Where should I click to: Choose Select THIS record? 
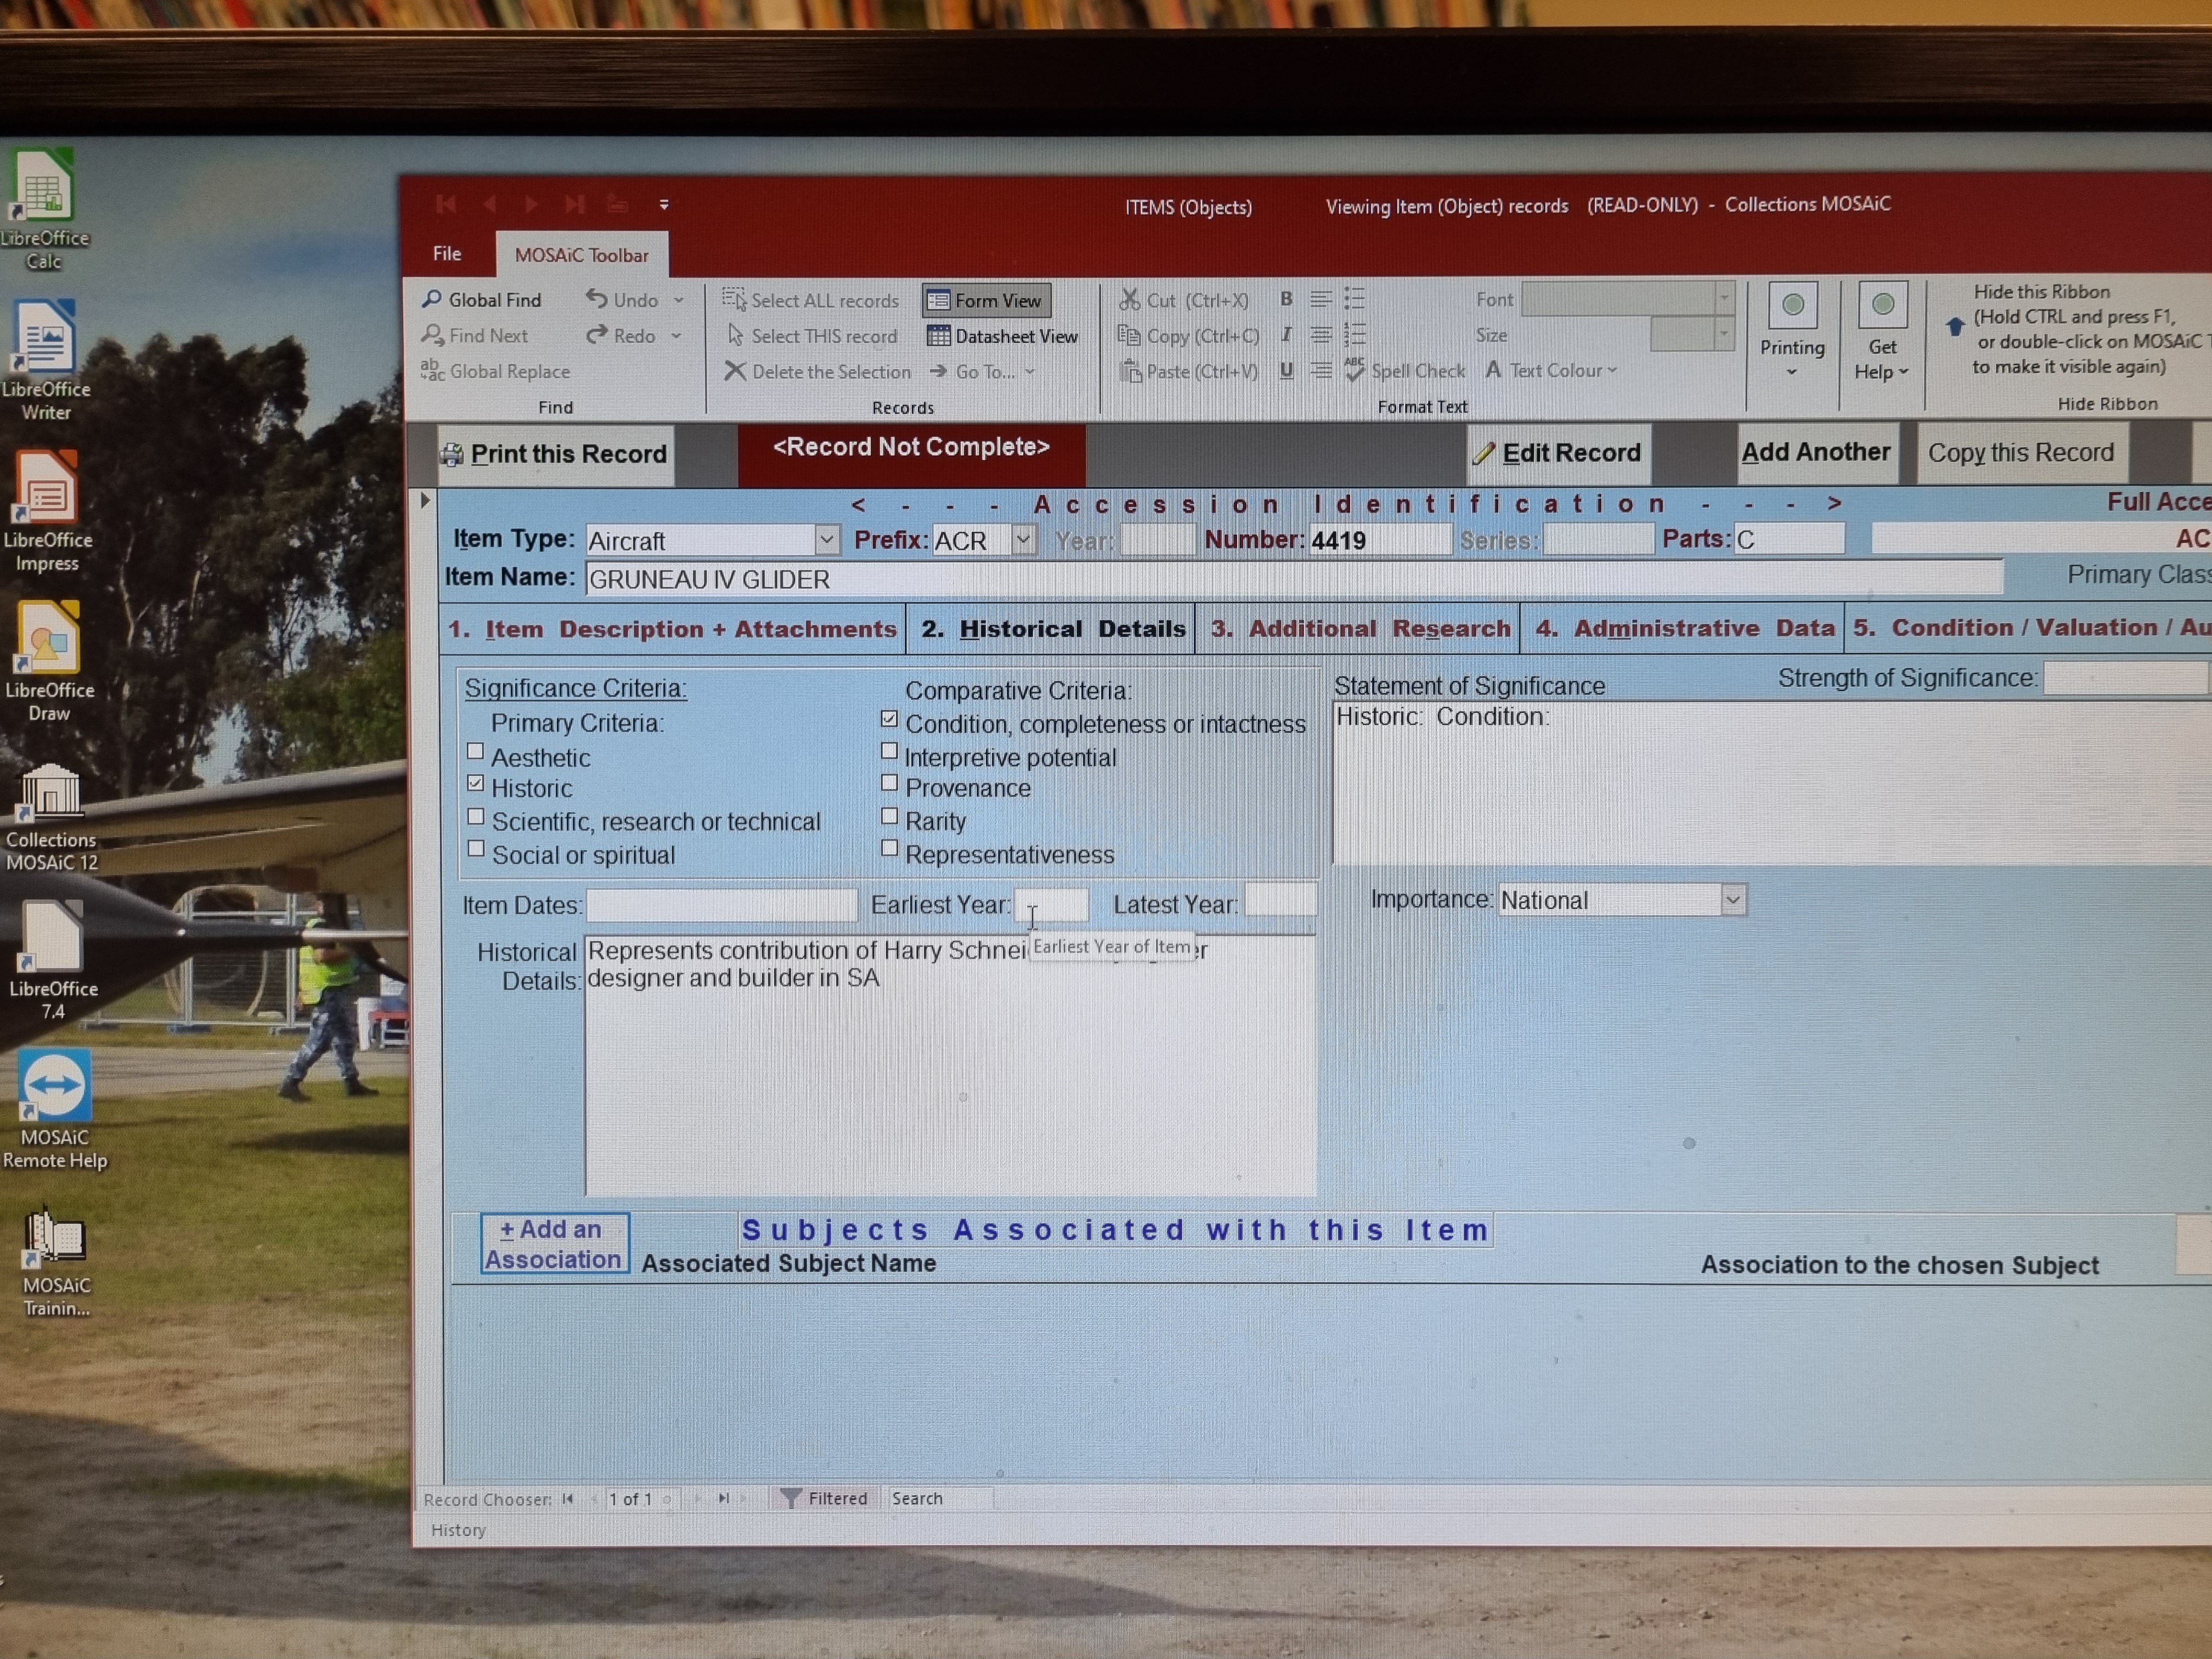point(812,336)
